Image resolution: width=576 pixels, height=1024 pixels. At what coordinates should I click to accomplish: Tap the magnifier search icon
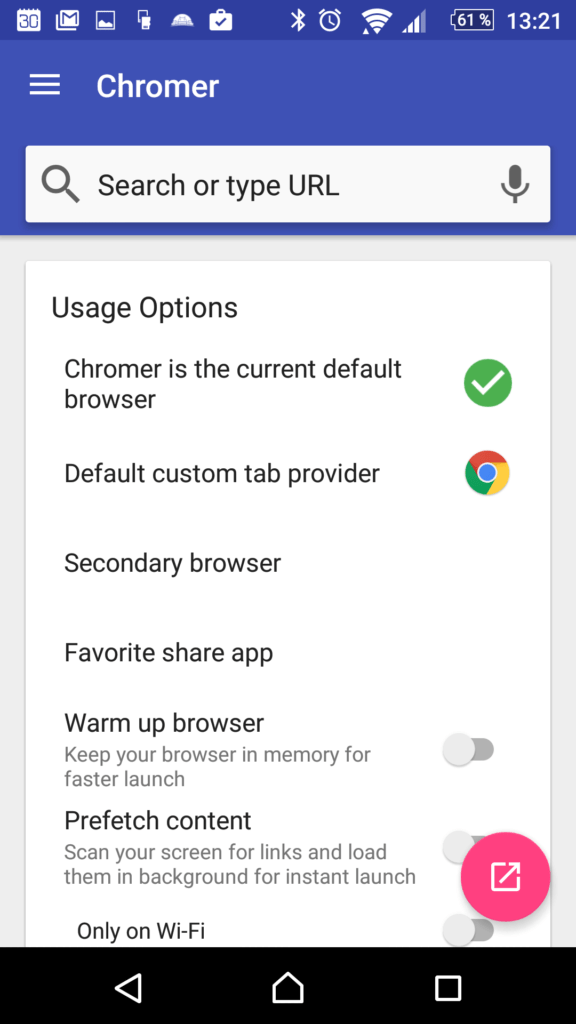[60, 184]
